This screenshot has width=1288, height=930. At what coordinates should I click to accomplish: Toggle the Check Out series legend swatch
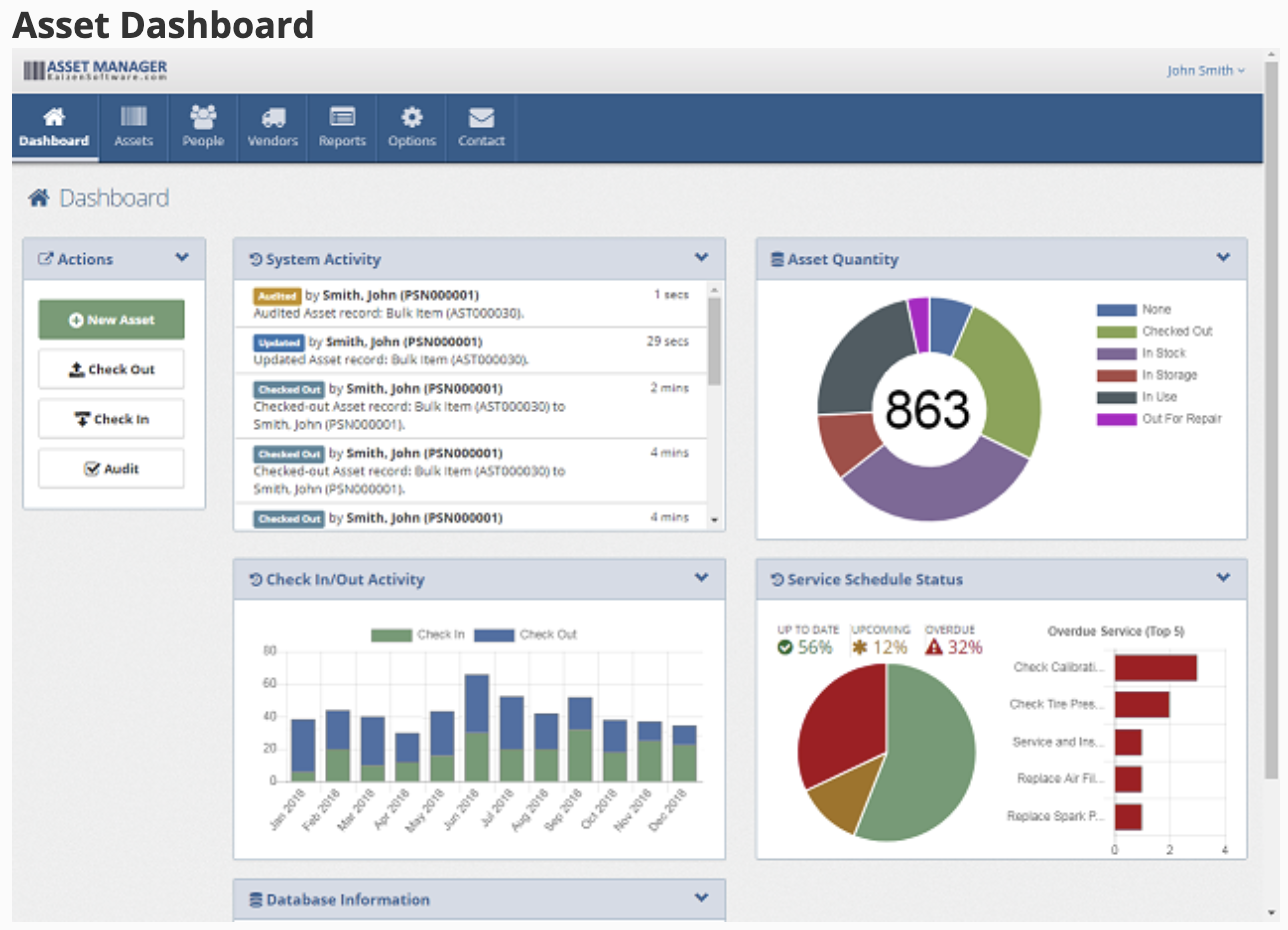494,635
